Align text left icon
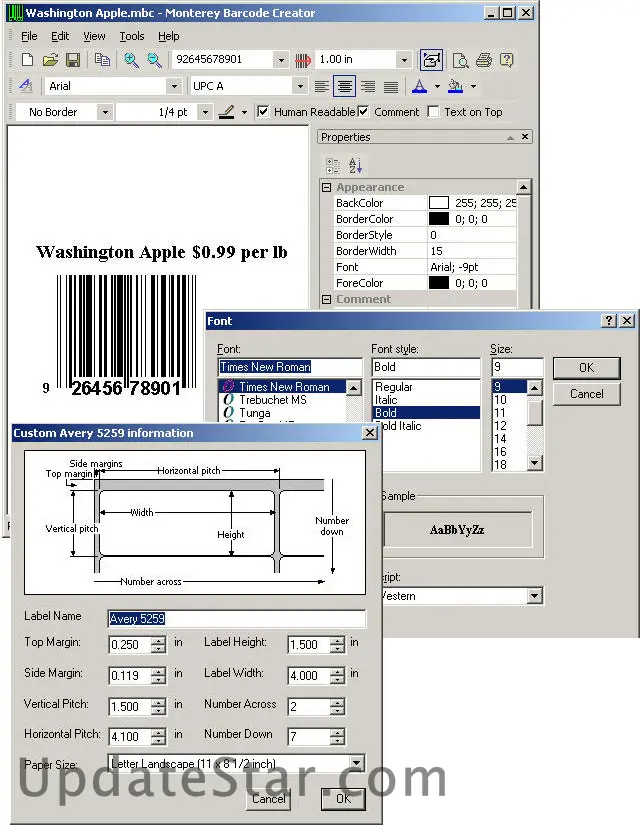Image resolution: width=640 pixels, height=825 pixels. tap(322, 86)
